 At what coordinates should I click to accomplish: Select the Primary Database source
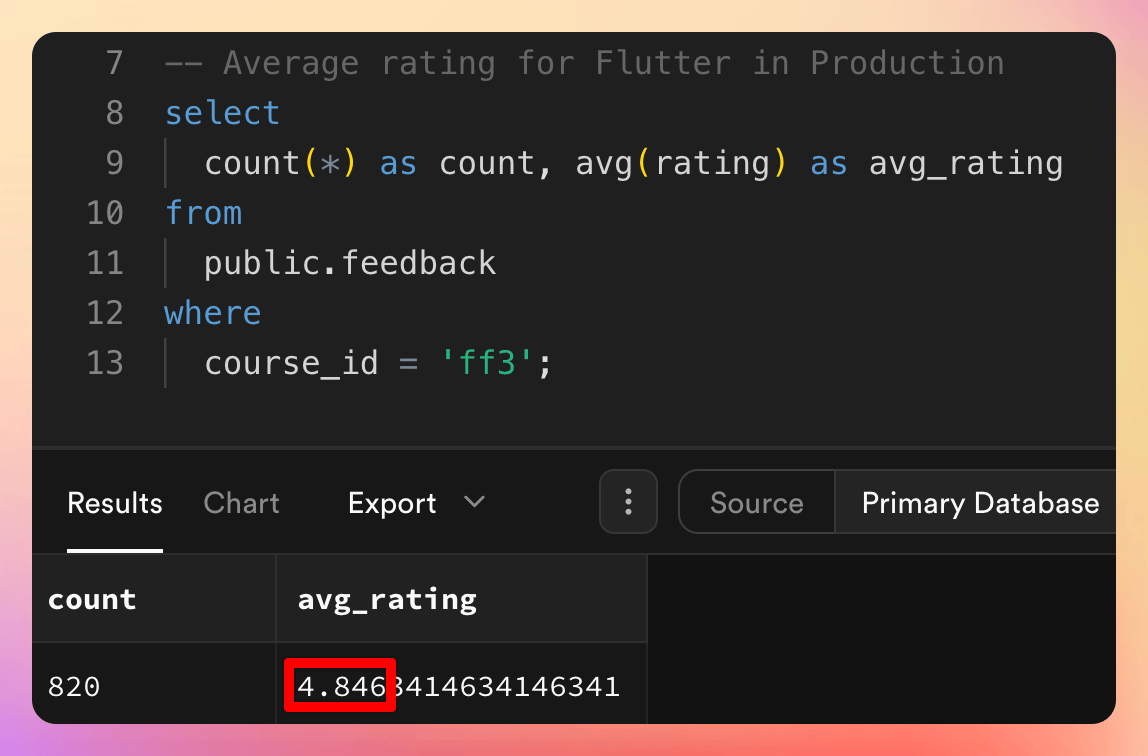pyautogui.click(x=980, y=503)
